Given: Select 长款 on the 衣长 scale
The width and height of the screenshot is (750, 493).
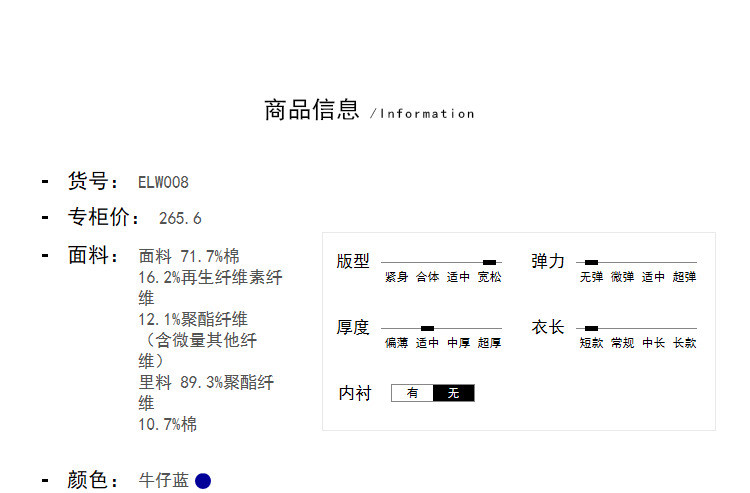Looking at the screenshot, I should [x=684, y=343].
